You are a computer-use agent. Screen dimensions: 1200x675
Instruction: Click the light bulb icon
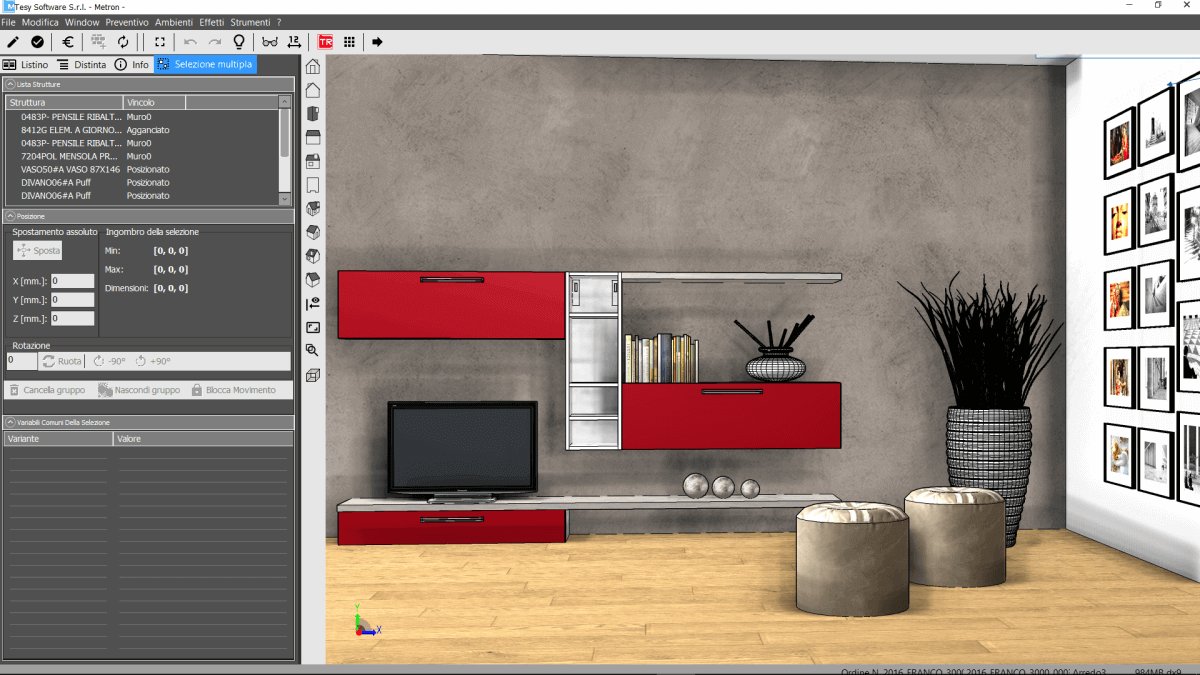coord(239,42)
